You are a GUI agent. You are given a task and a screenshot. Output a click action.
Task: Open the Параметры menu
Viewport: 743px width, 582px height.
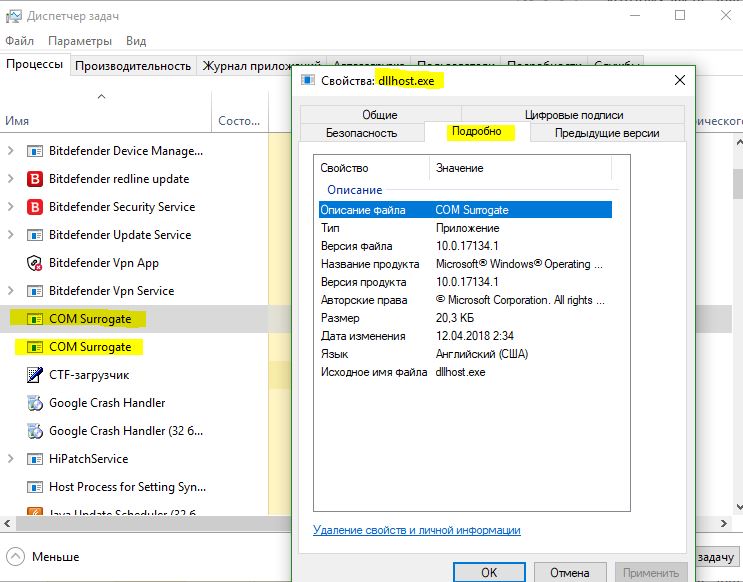pyautogui.click(x=80, y=41)
